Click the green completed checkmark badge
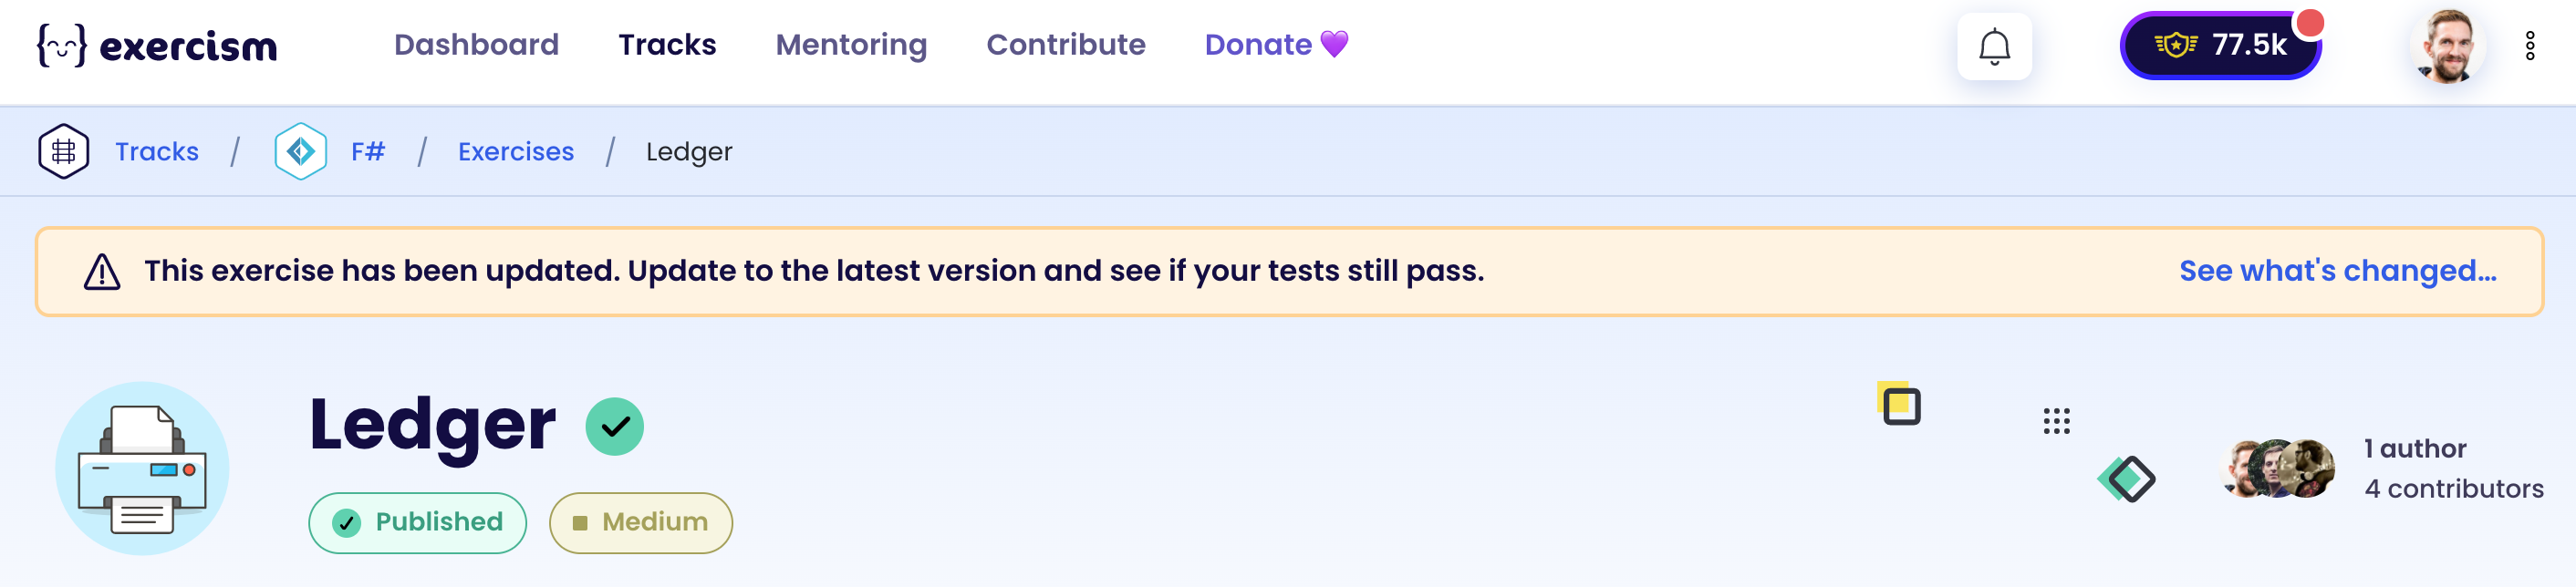 click(614, 427)
